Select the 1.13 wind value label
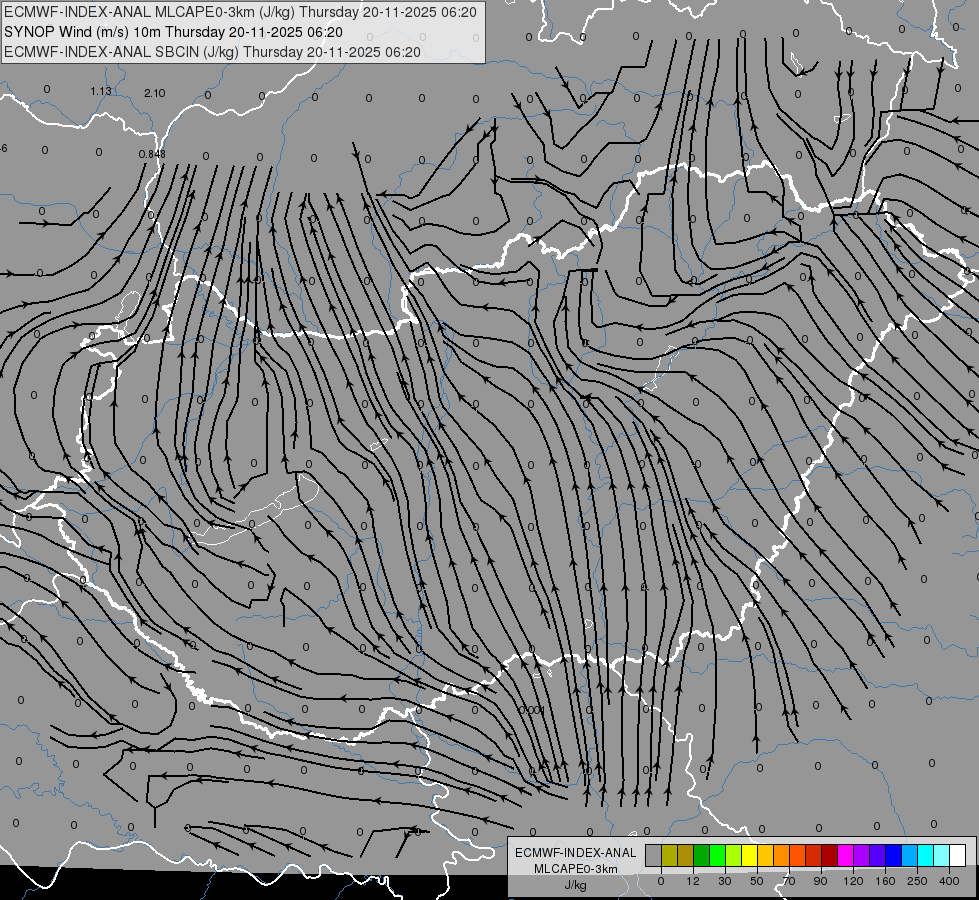The image size is (979, 900). pyautogui.click(x=101, y=91)
